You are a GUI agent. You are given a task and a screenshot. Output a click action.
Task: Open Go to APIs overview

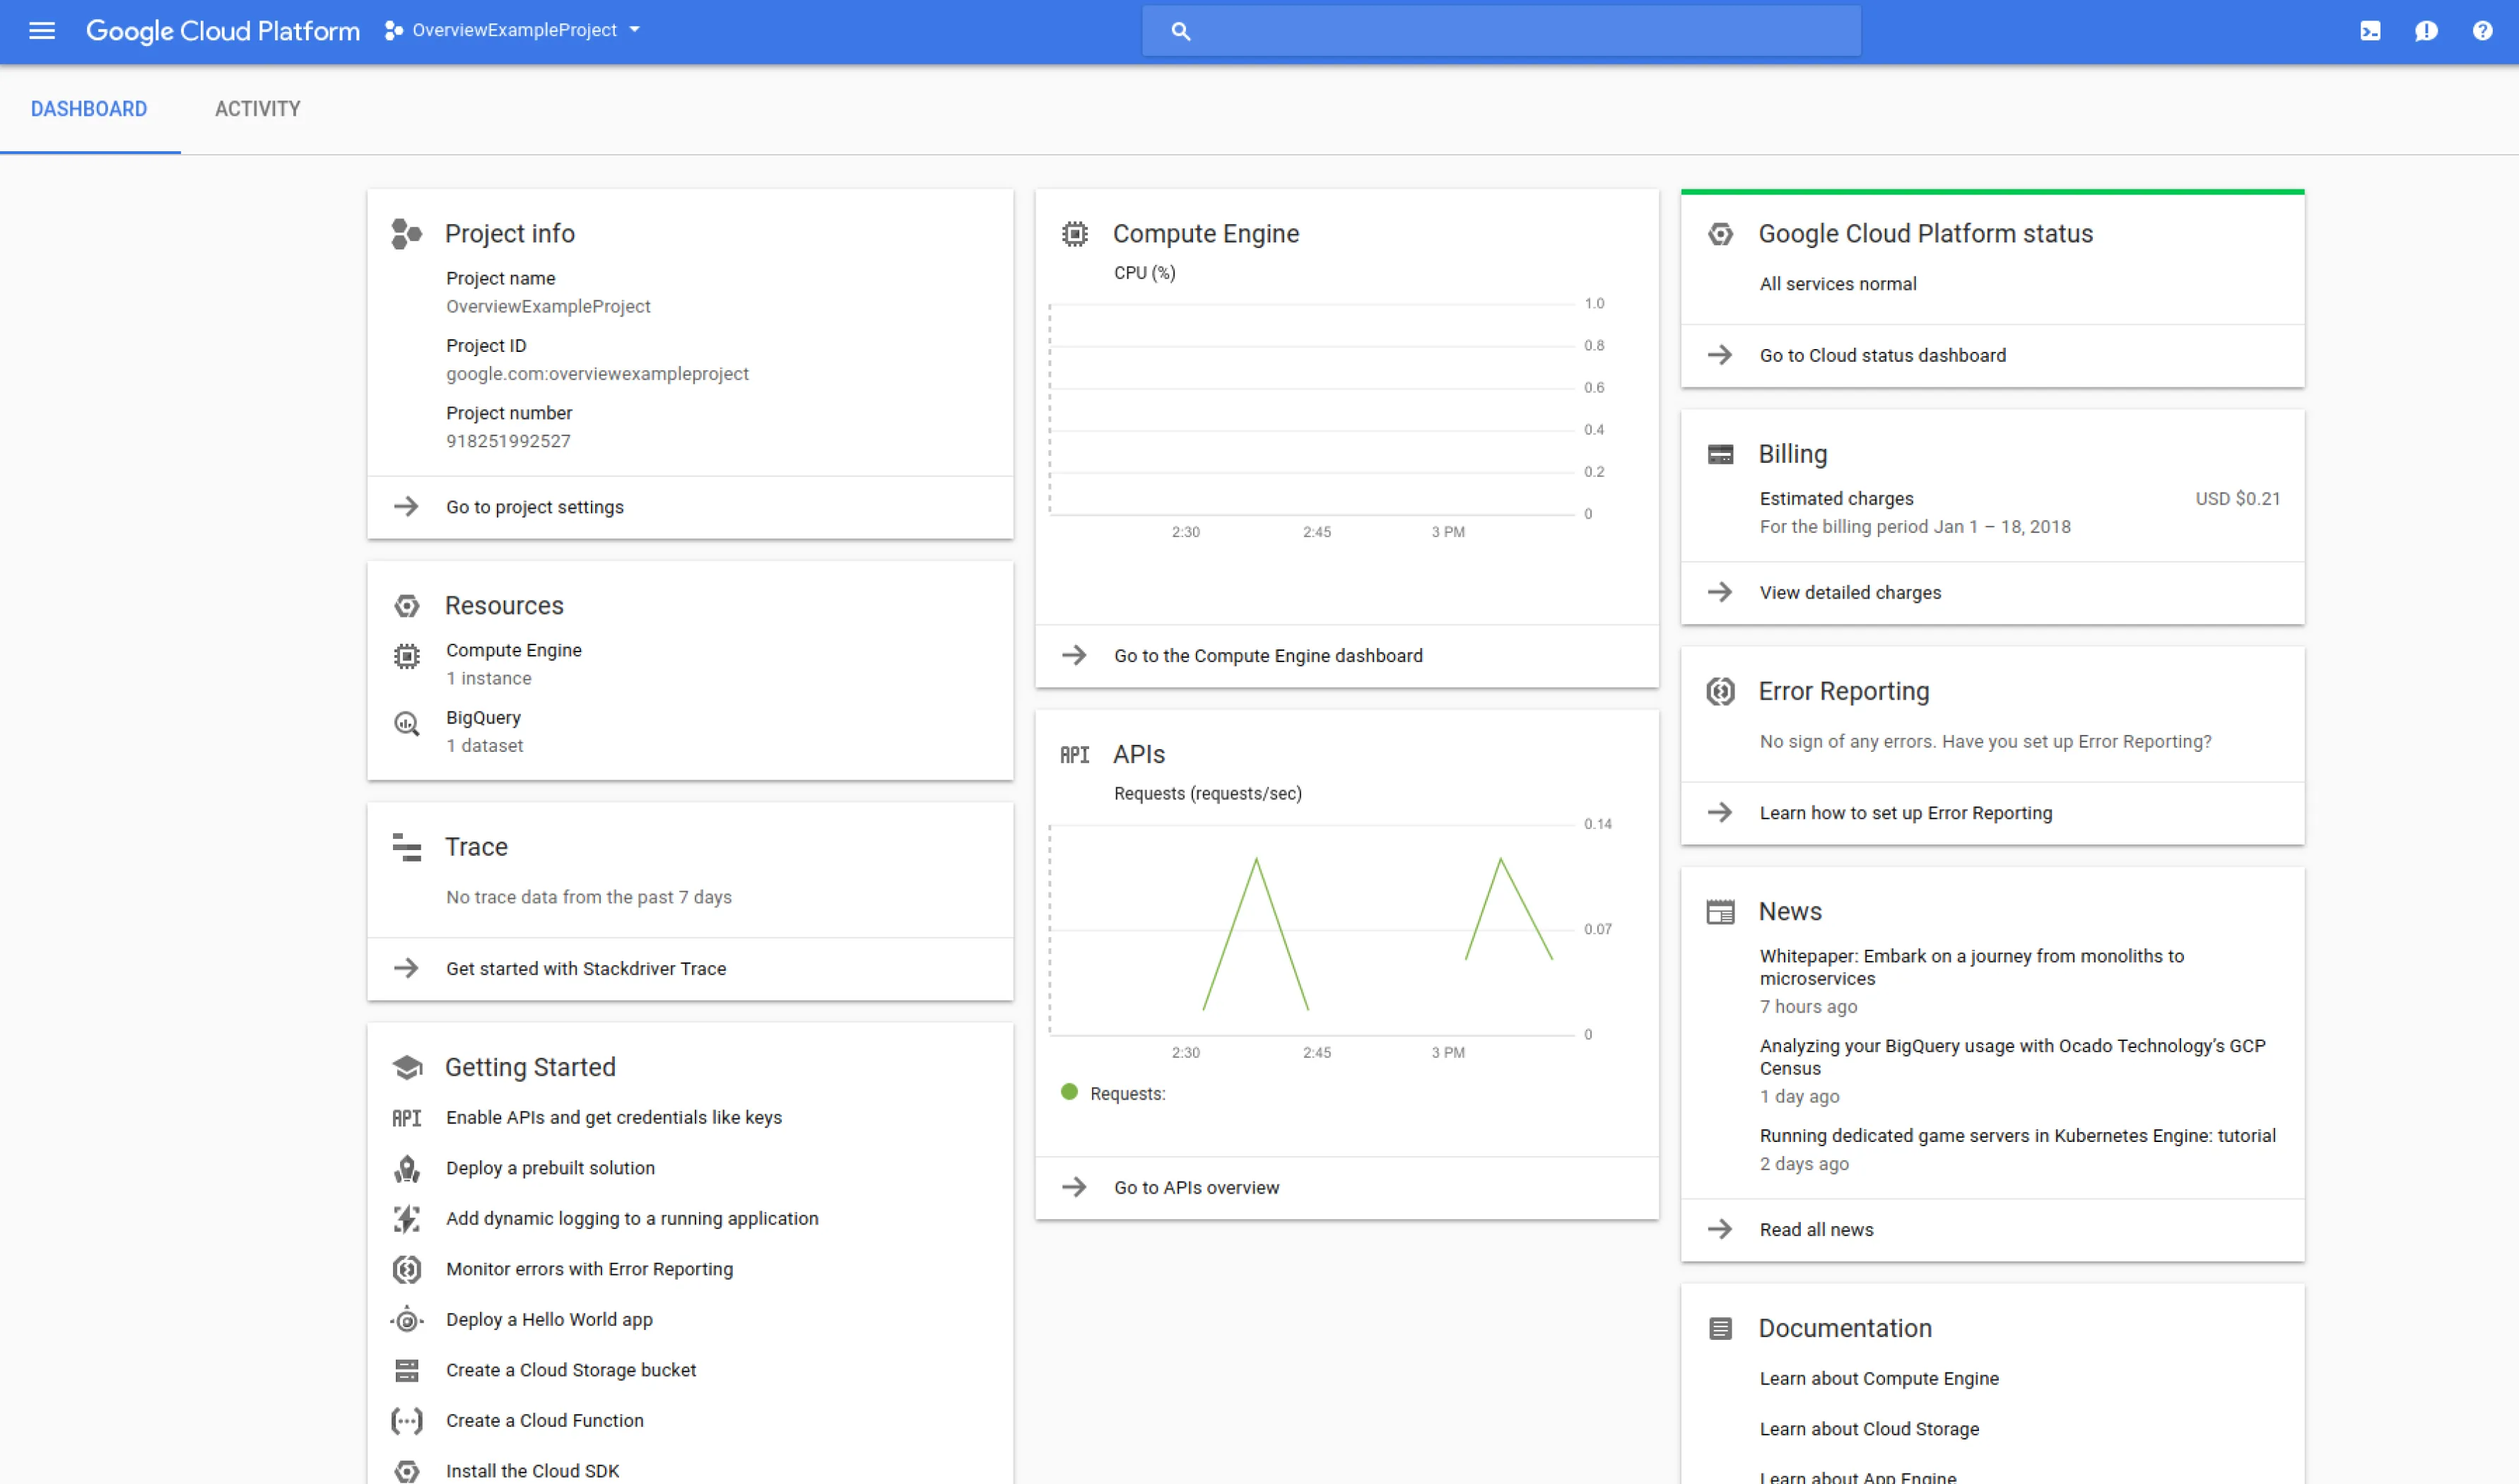[x=1347, y=1188]
